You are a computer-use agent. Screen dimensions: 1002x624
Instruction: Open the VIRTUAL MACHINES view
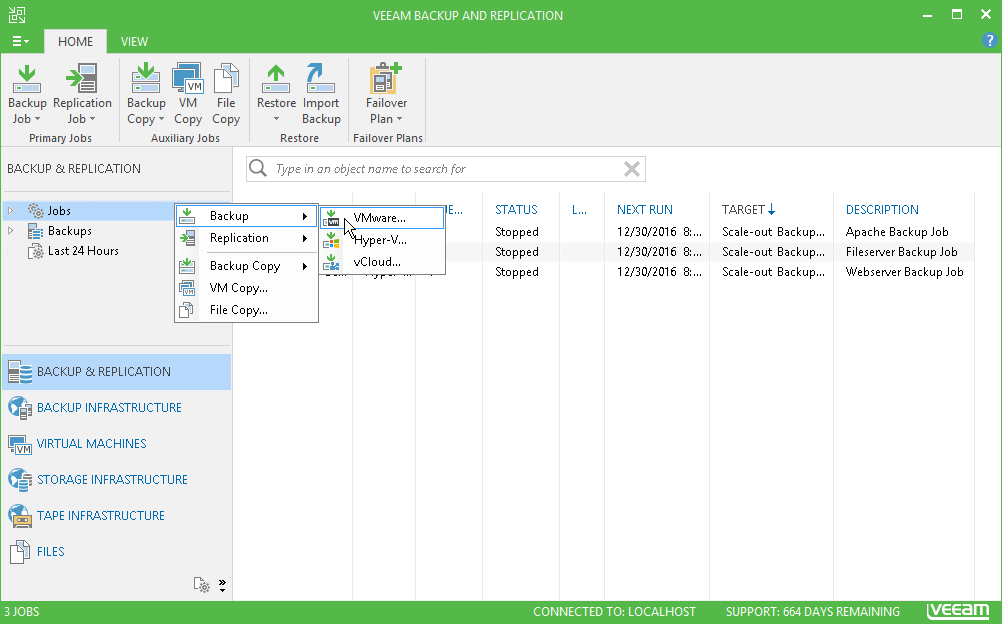pos(116,444)
